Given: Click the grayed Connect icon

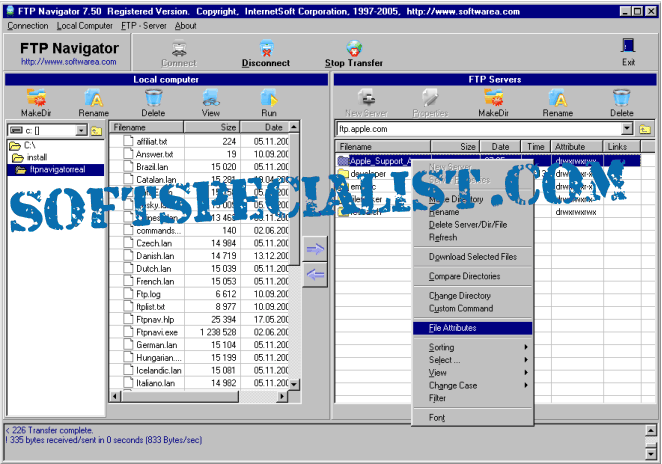Looking at the screenshot, I should (179, 48).
